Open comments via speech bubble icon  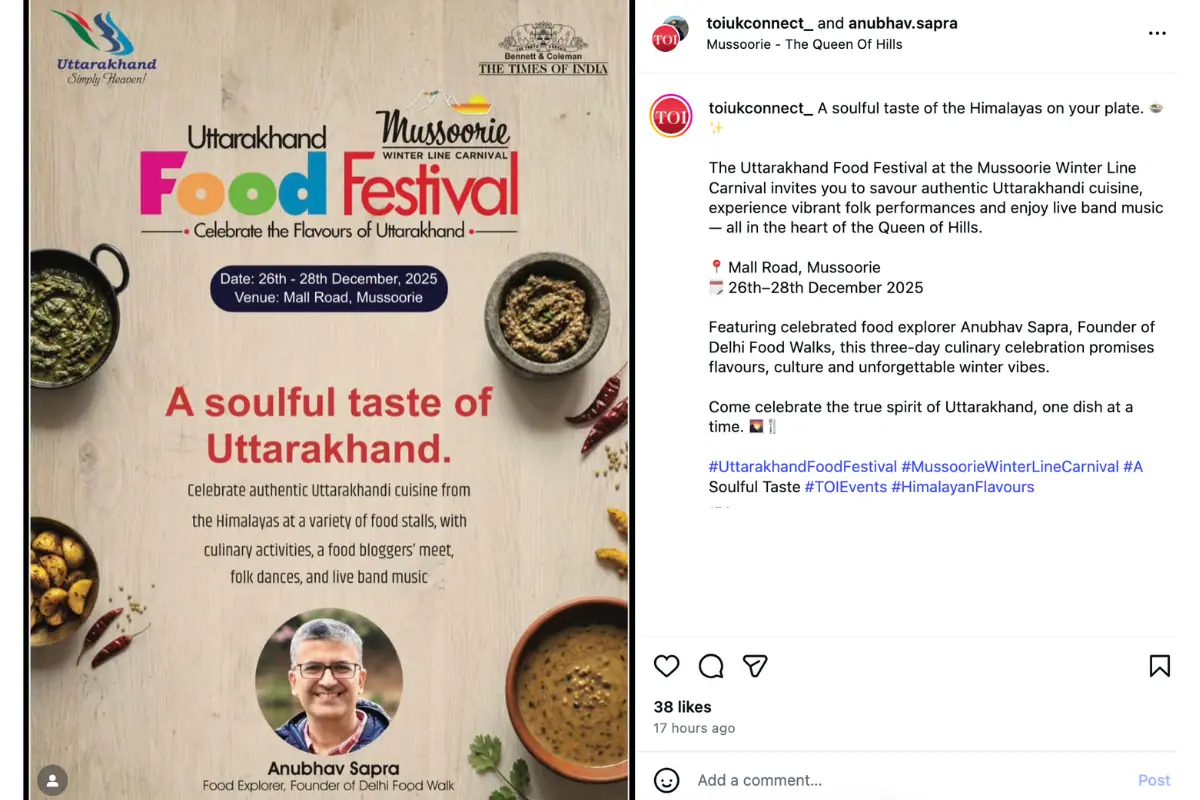pos(711,666)
